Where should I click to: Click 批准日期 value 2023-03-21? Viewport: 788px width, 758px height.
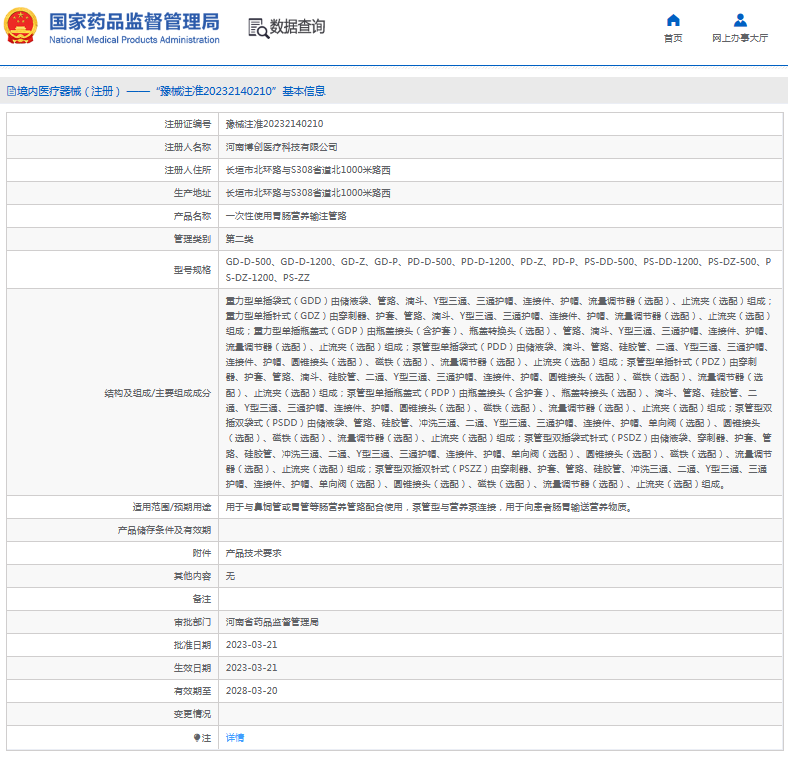pyautogui.click(x=251, y=645)
